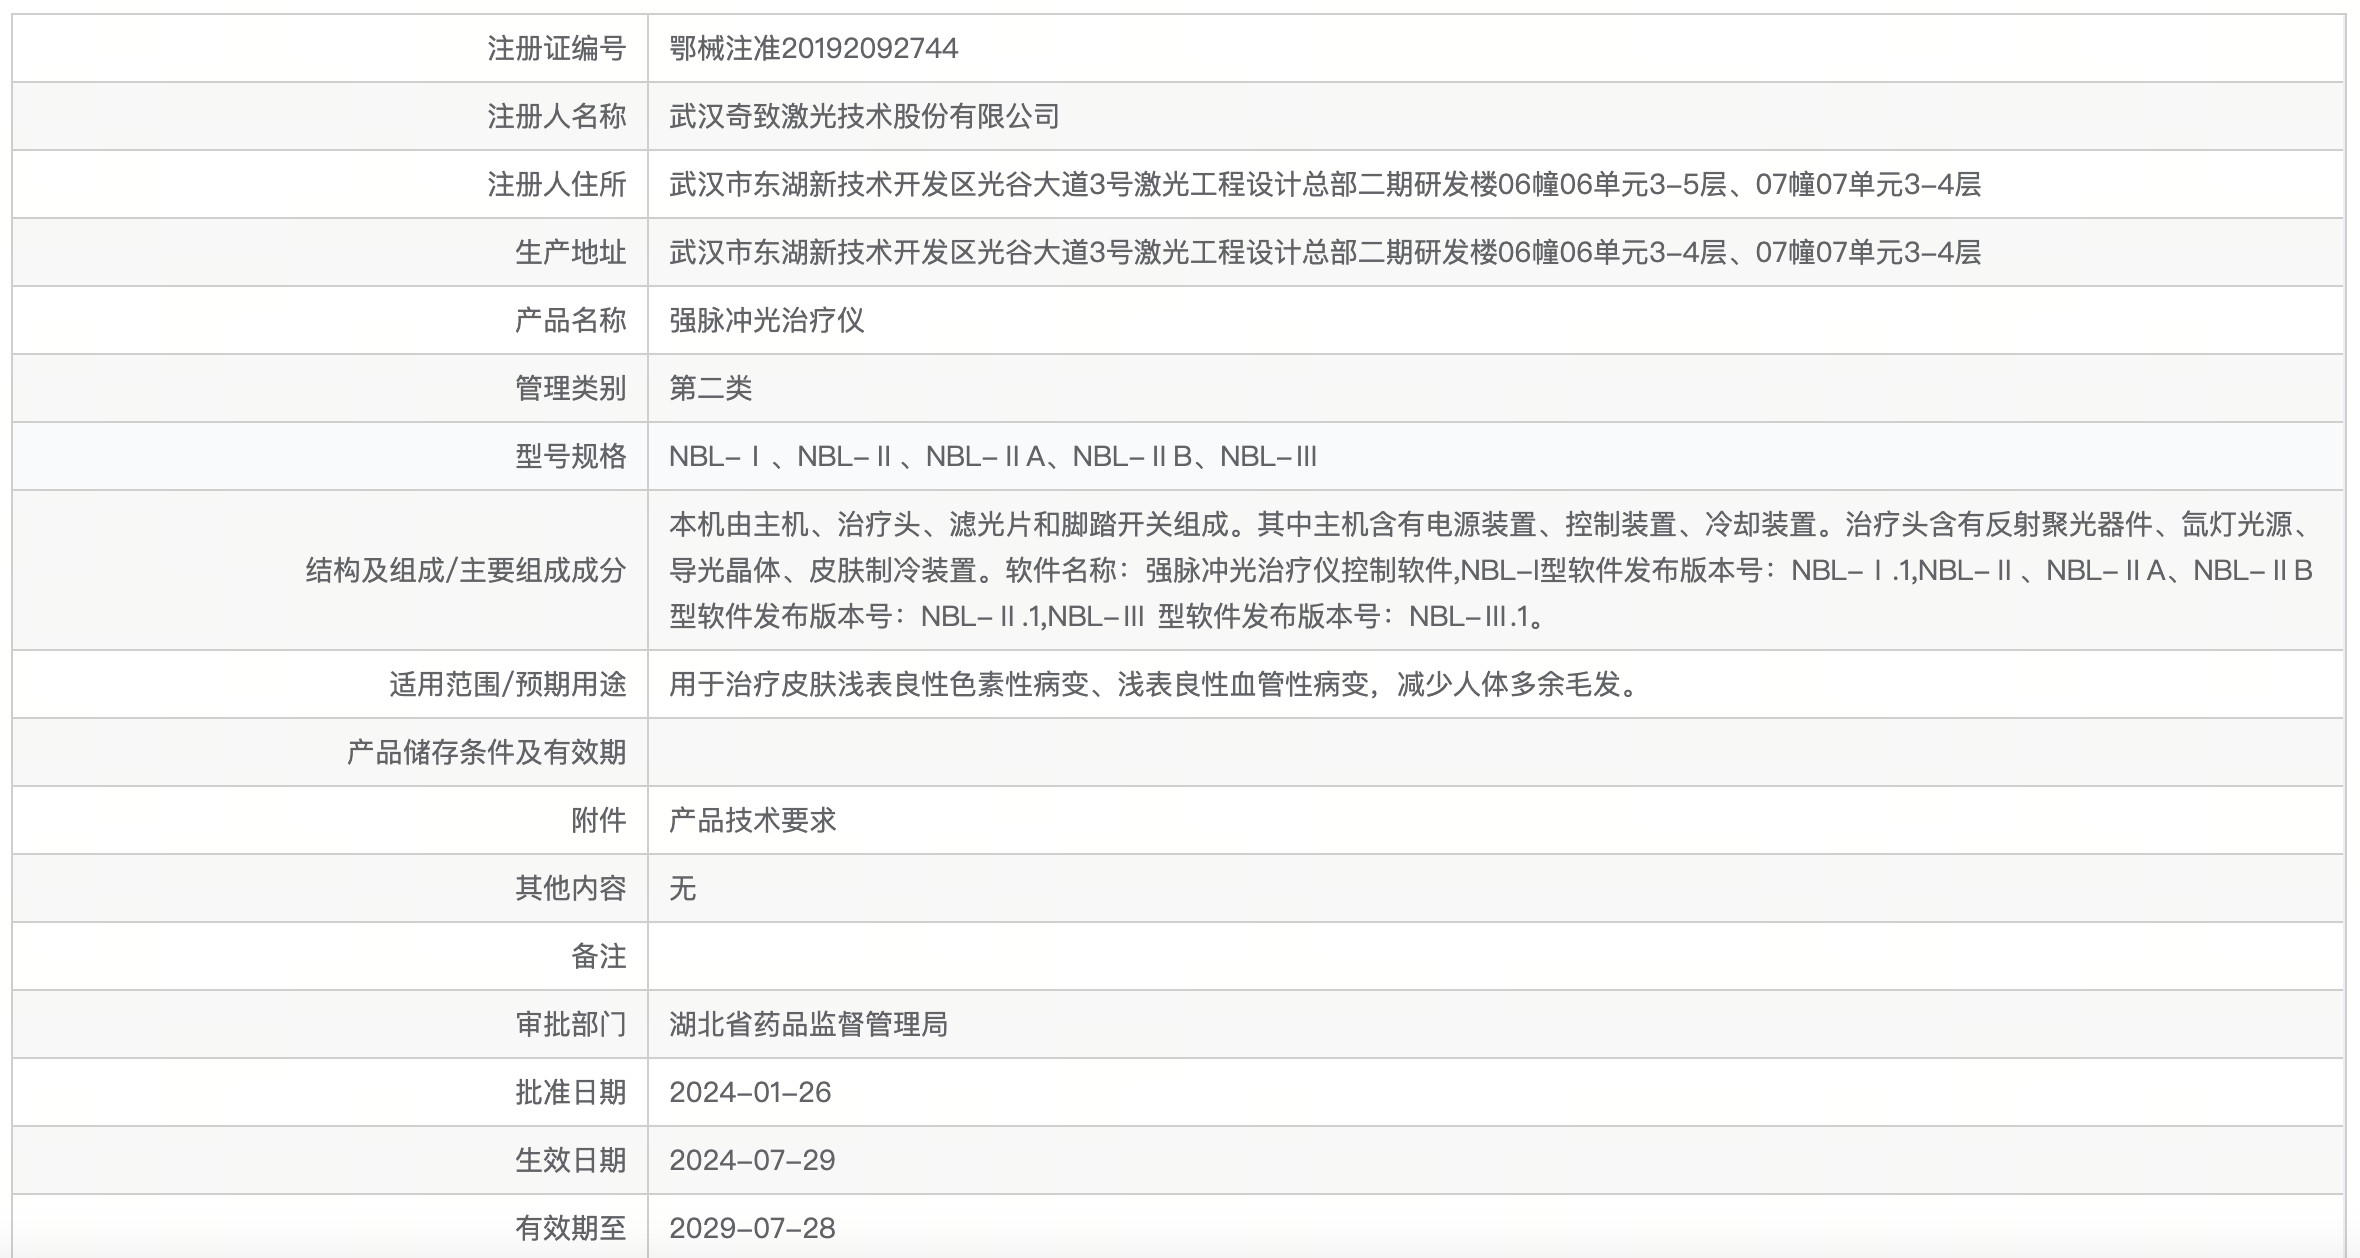Click the 产品名称 label

coord(570,320)
